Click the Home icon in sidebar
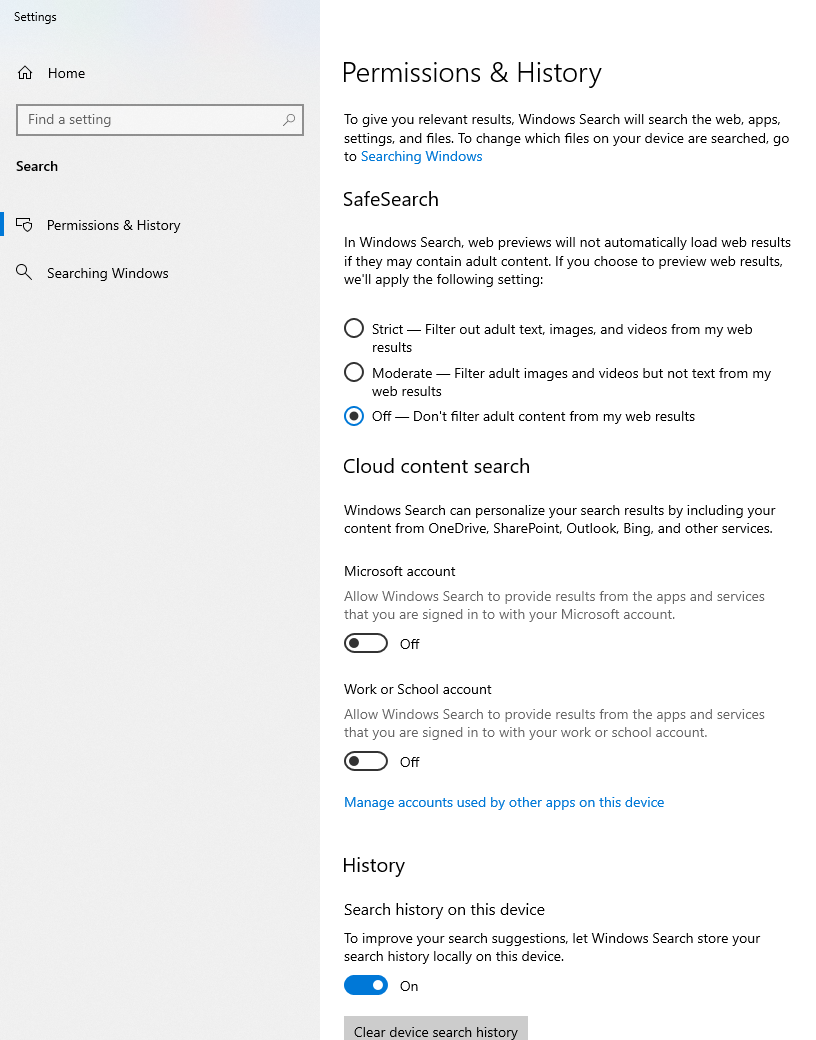The height and width of the screenshot is (1040, 816). coord(25,73)
